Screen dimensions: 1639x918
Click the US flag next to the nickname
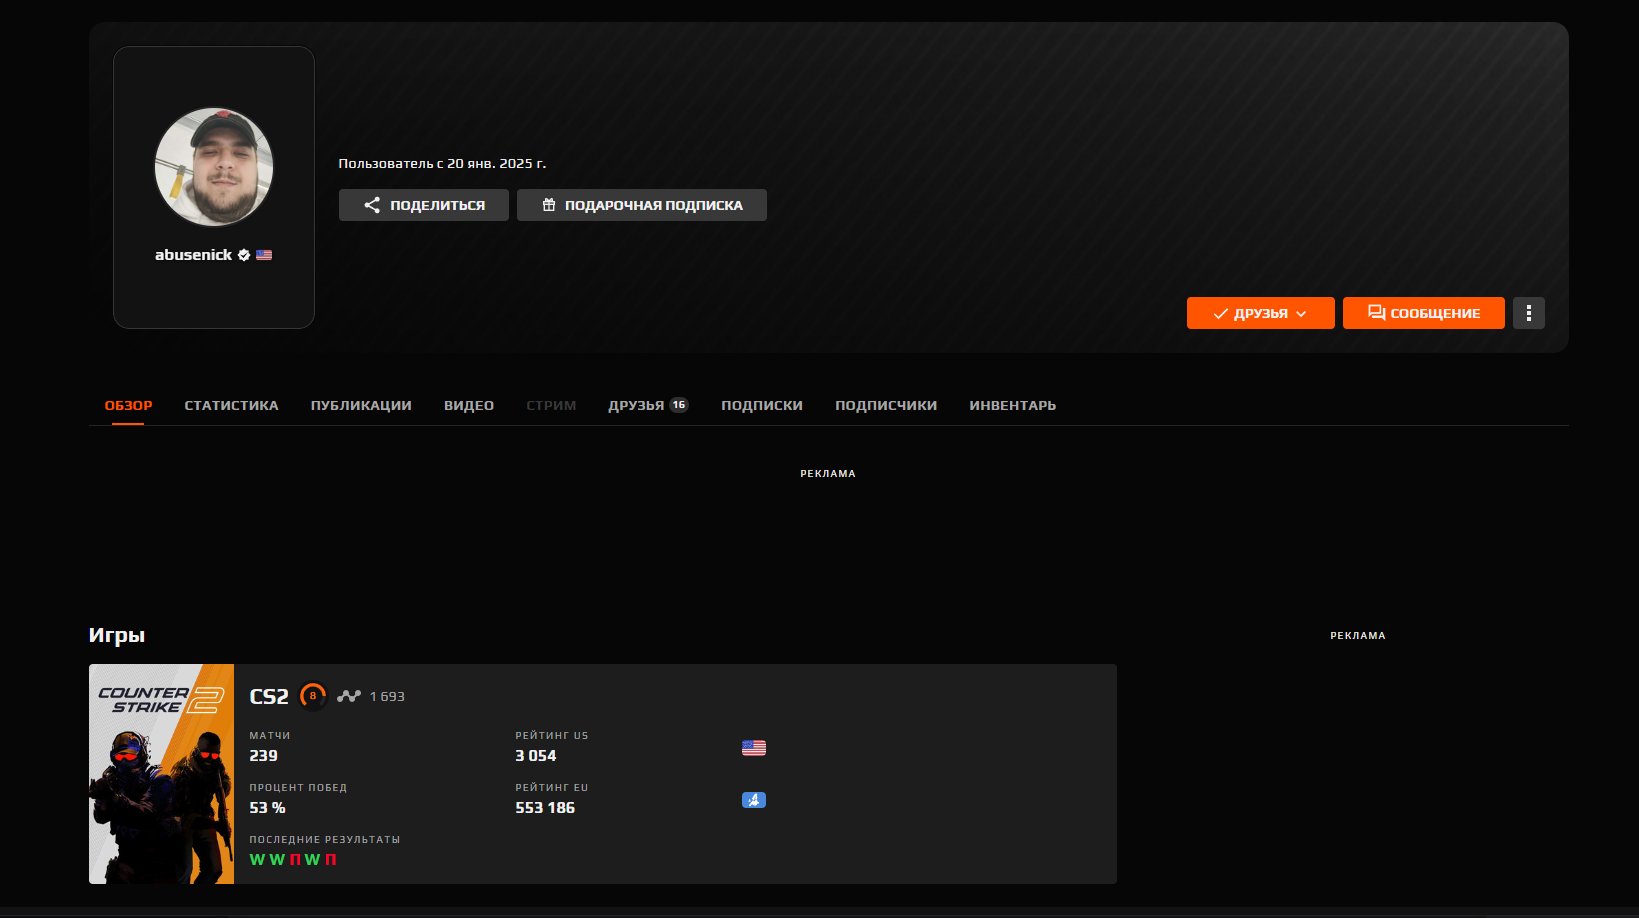[x=264, y=255]
